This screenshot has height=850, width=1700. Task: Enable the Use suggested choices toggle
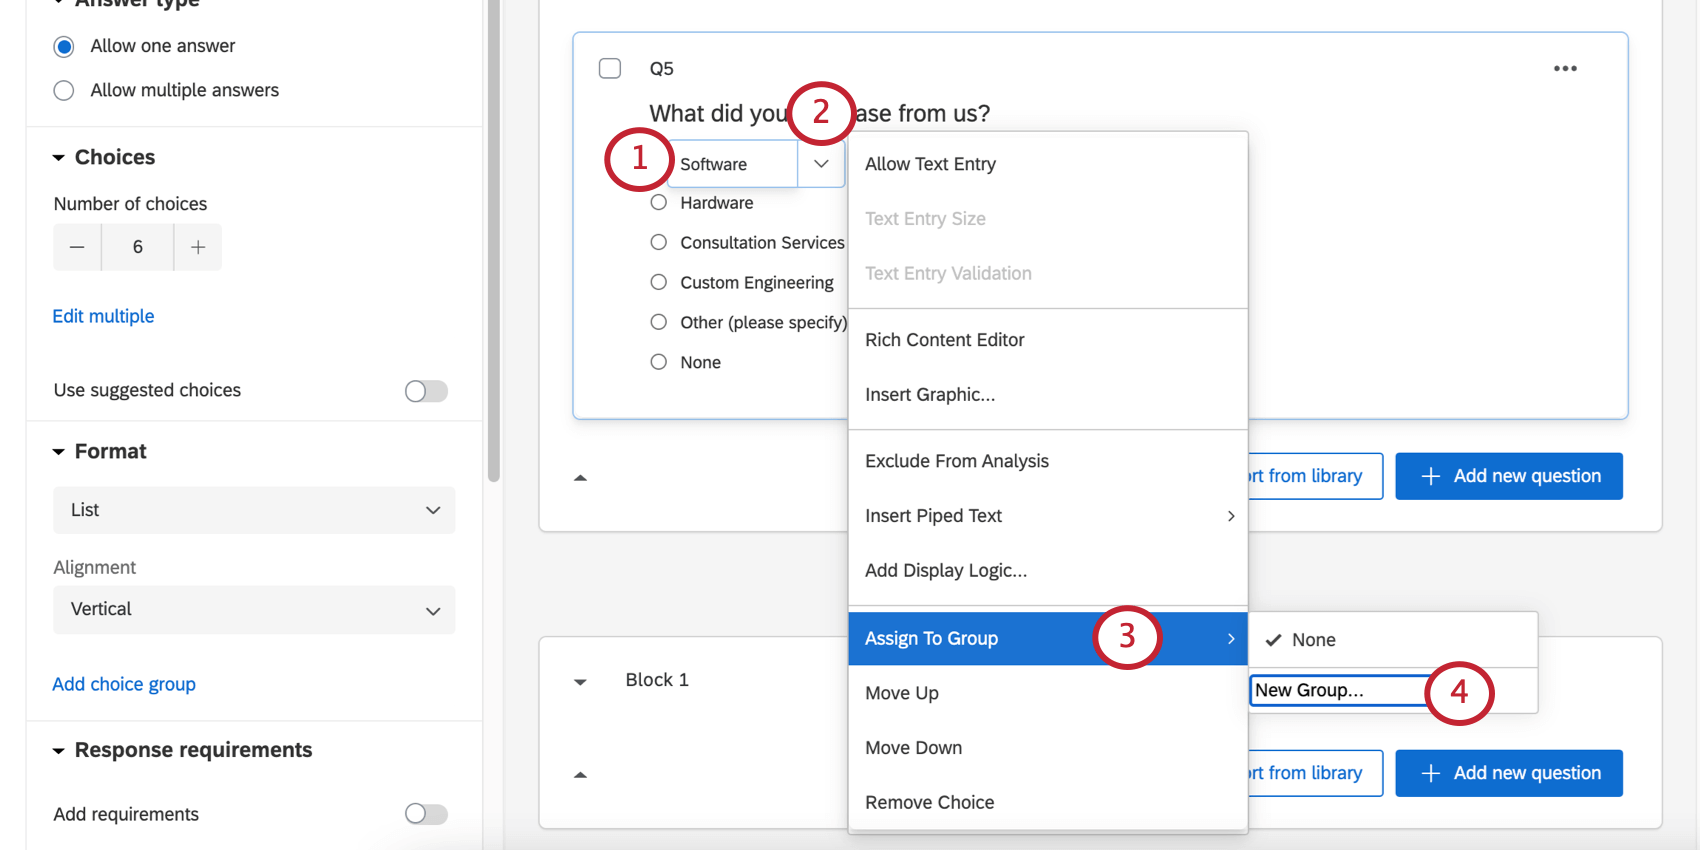(x=426, y=391)
